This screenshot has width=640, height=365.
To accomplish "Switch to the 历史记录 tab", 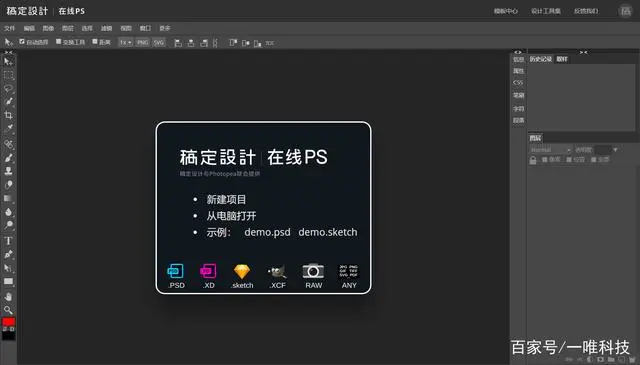I will 541,59.
